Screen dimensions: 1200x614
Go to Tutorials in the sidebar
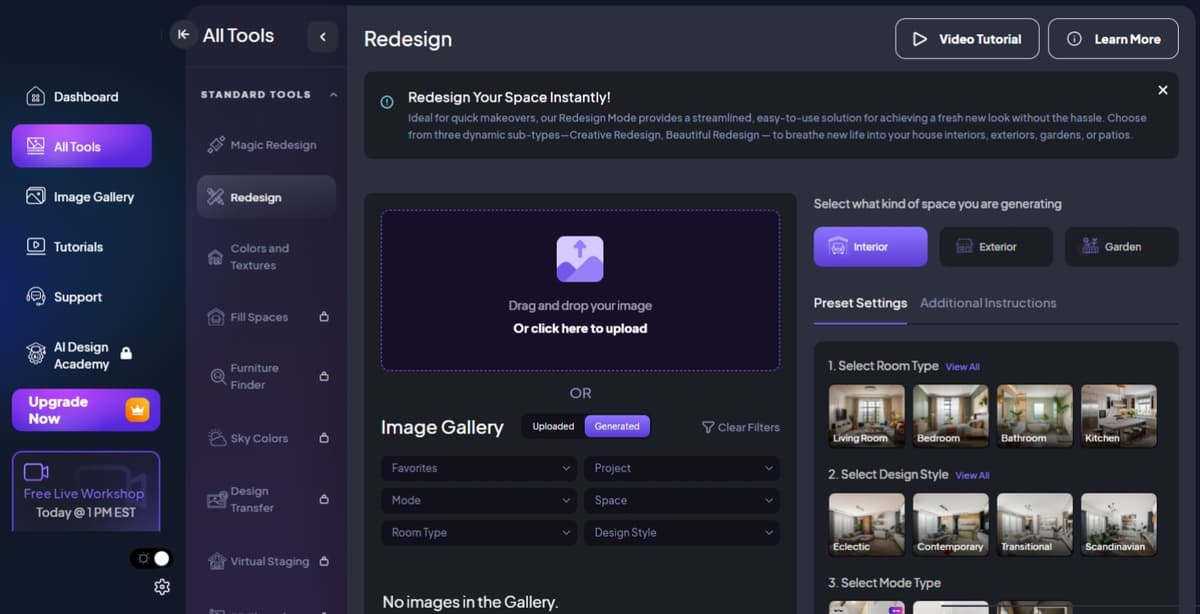(x=82, y=247)
